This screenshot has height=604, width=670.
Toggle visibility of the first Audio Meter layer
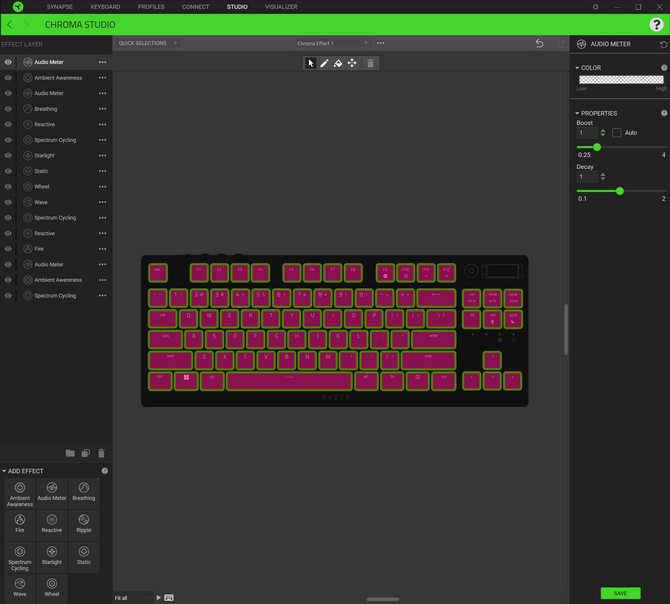coord(8,62)
